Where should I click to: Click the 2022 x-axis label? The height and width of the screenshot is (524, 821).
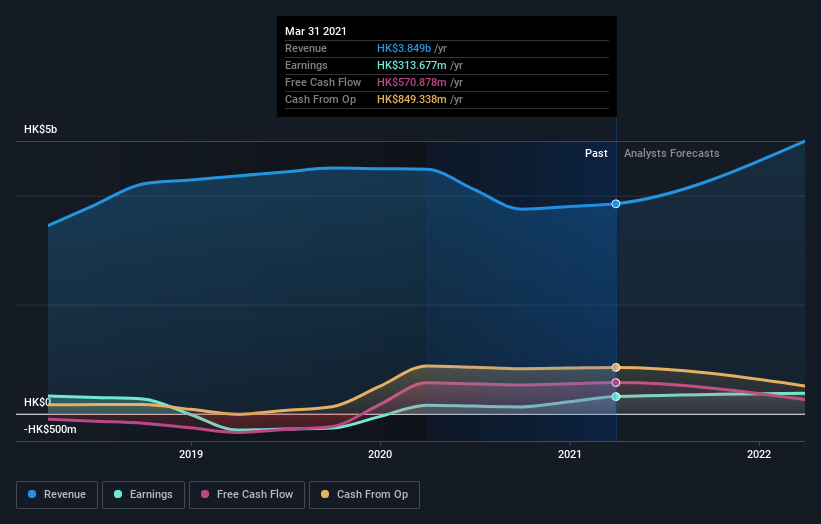759,454
